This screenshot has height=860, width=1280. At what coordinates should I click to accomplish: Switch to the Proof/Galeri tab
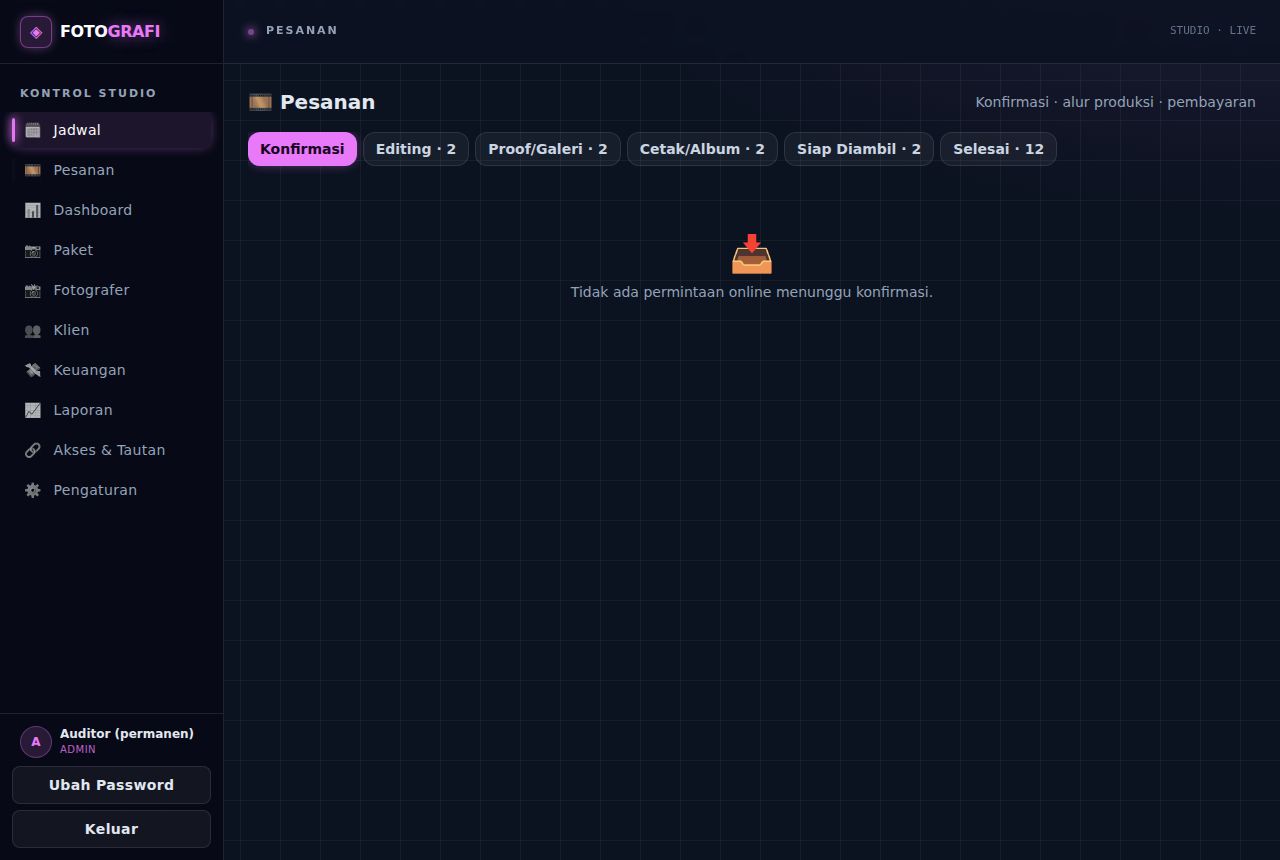coord(548,149)
